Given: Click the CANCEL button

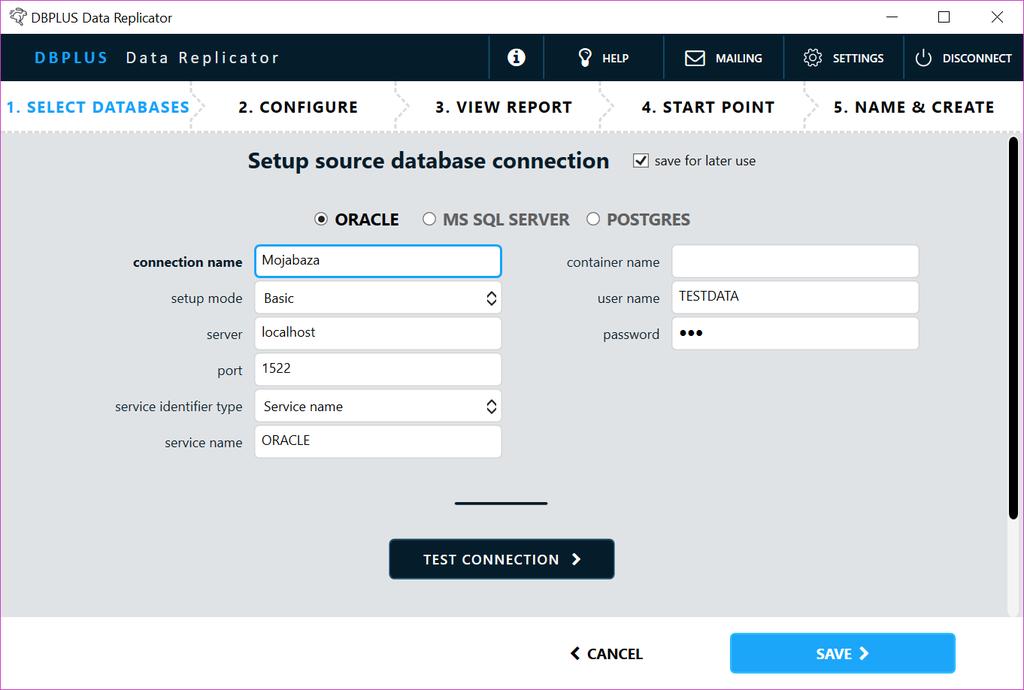Looking at the screenshot, I should [x=607, y=653].
